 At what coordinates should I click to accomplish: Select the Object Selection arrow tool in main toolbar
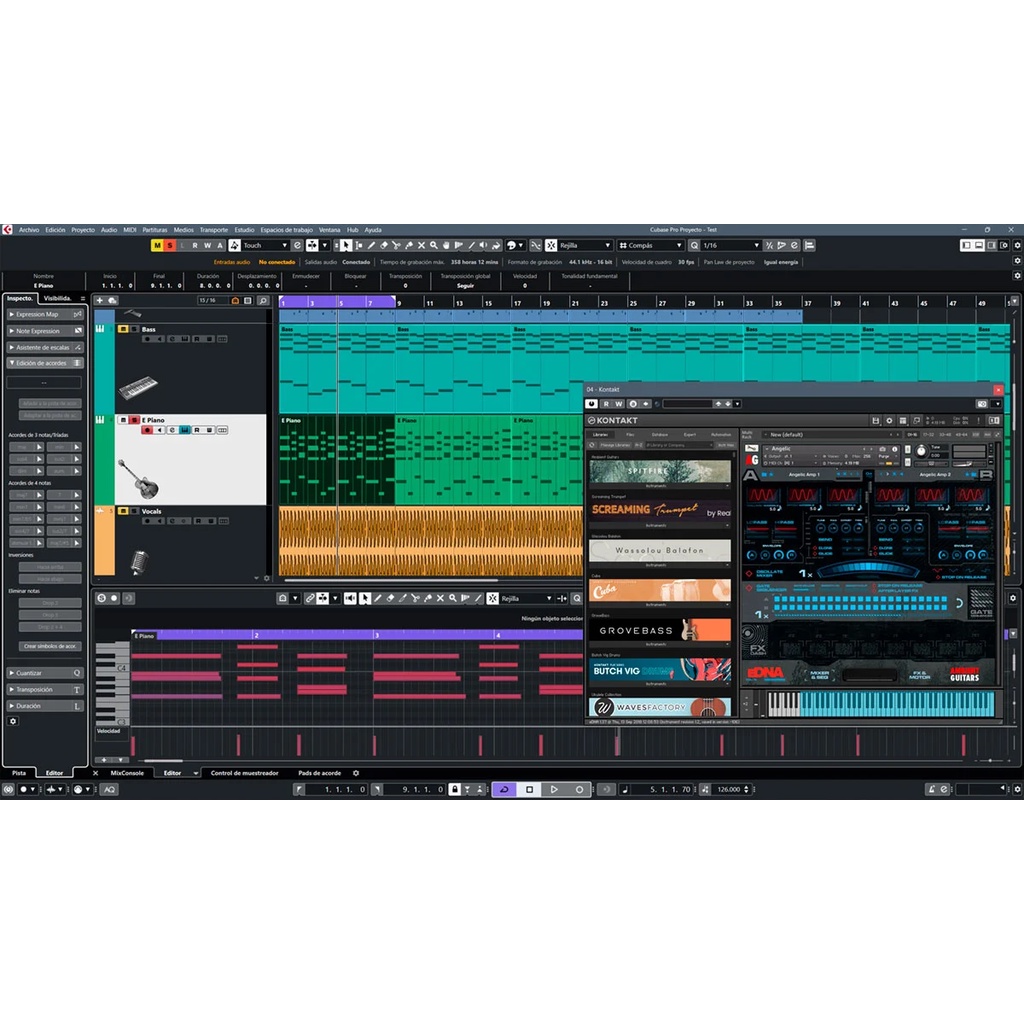click(x=345, y=246)
